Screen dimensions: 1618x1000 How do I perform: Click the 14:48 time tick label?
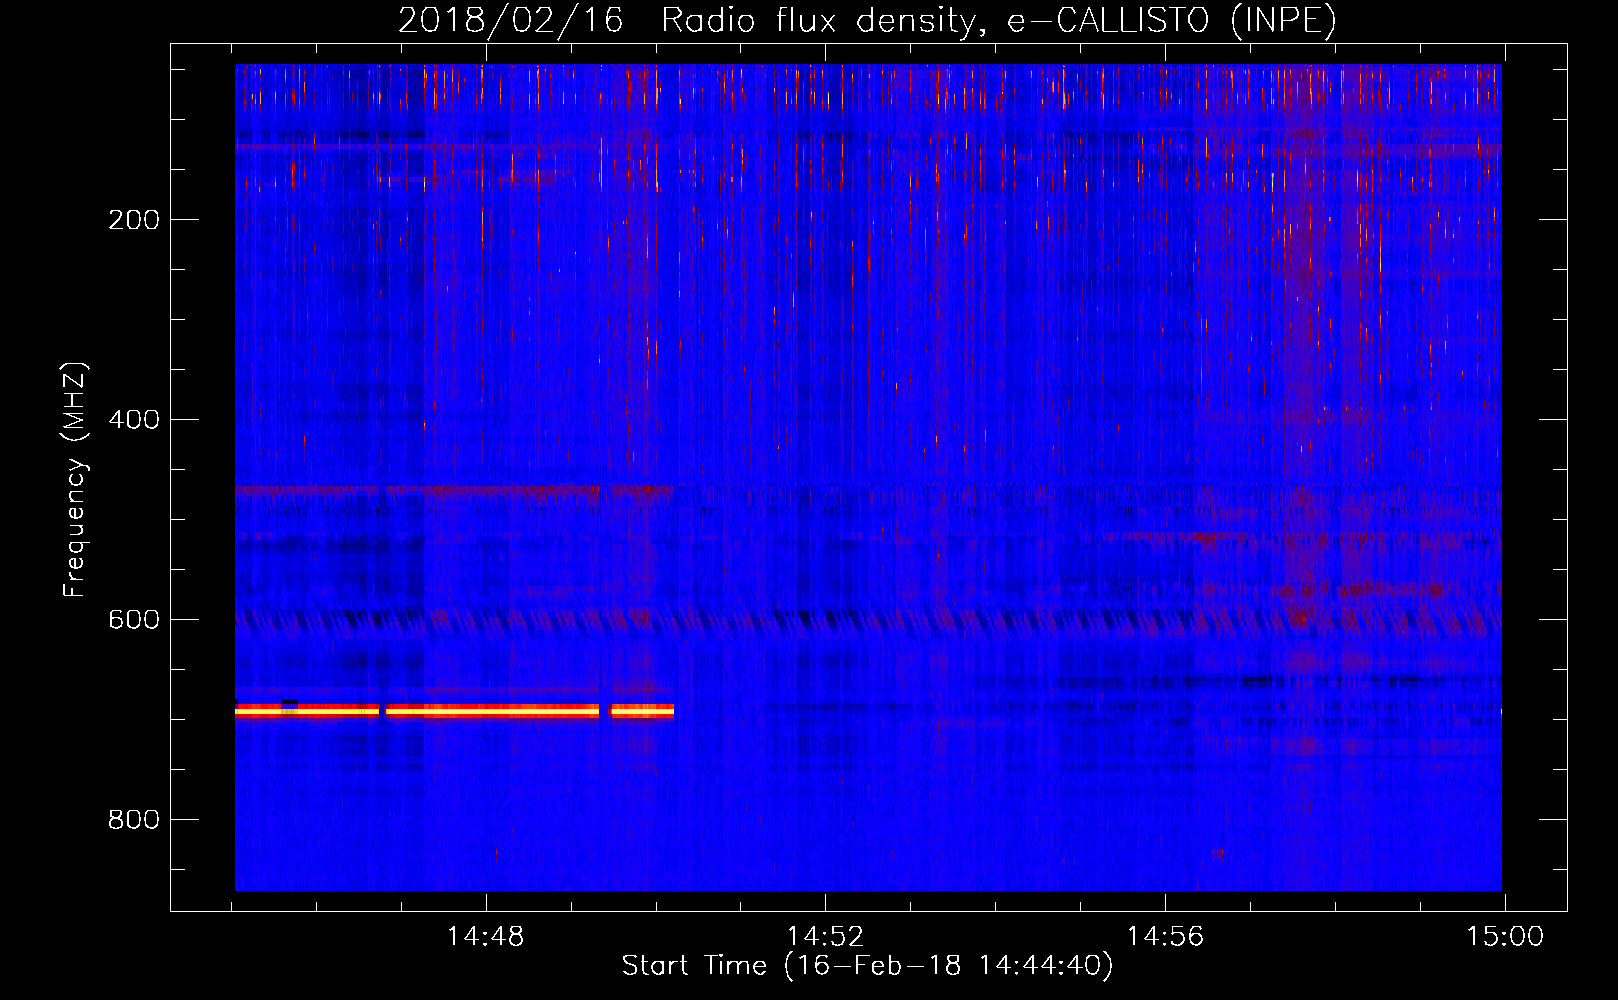pos(485,937)
